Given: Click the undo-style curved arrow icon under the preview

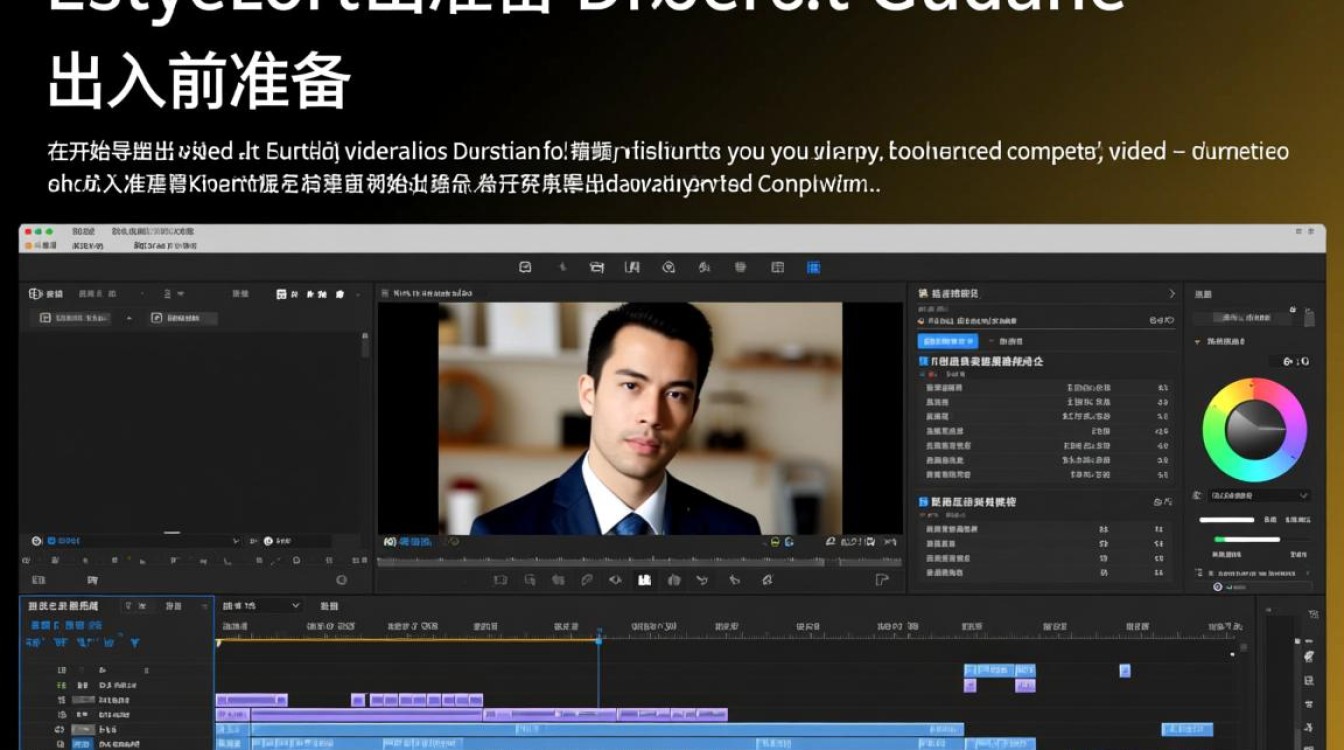Looking at the screenshot, I should (703, 580).
